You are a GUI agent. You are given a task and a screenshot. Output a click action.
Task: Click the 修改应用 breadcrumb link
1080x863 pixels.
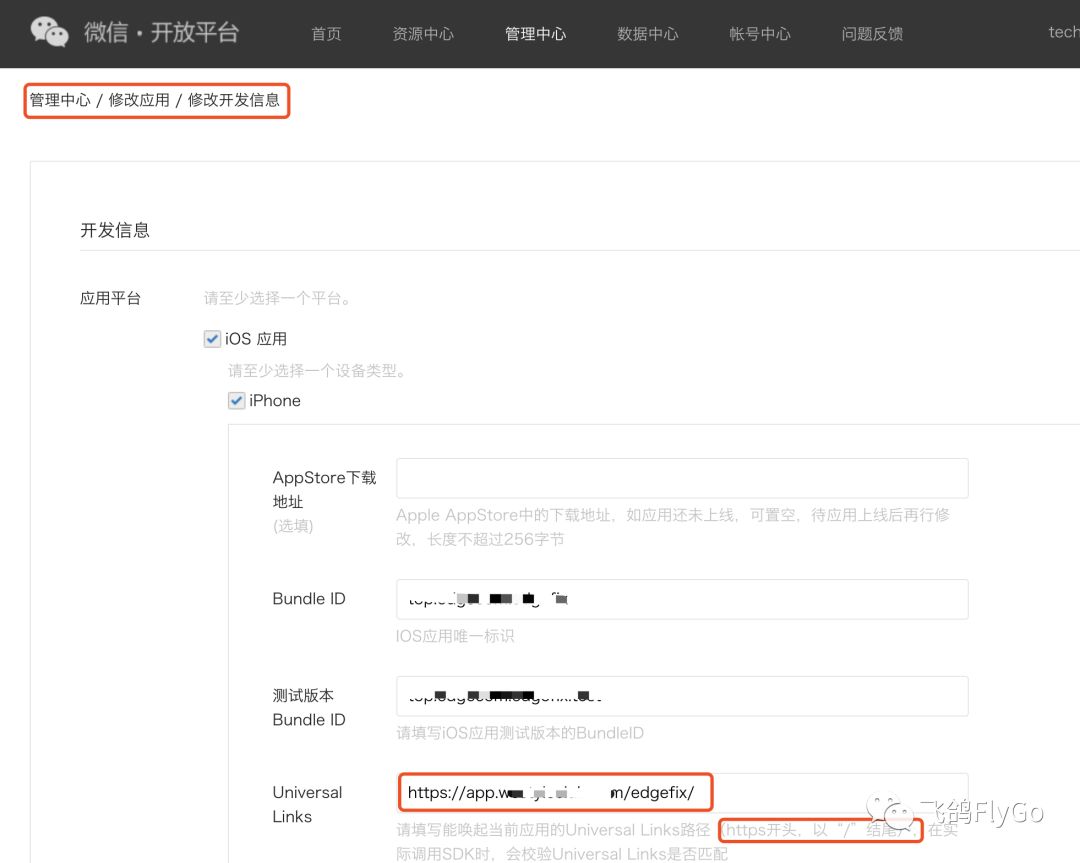point(139,100)
